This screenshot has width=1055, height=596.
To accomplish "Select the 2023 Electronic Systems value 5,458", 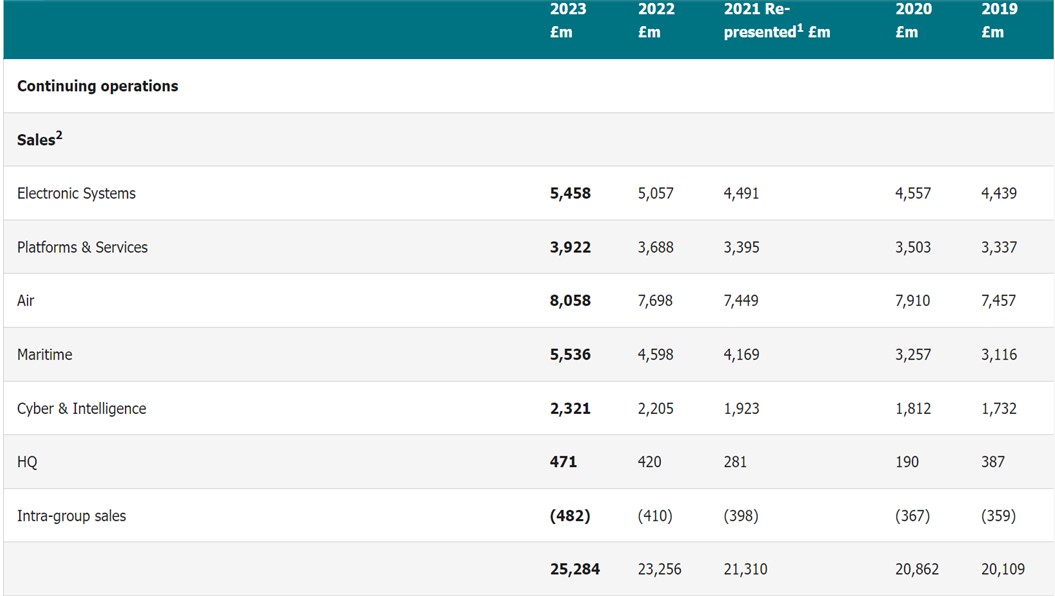I will (x=570, y=194).
